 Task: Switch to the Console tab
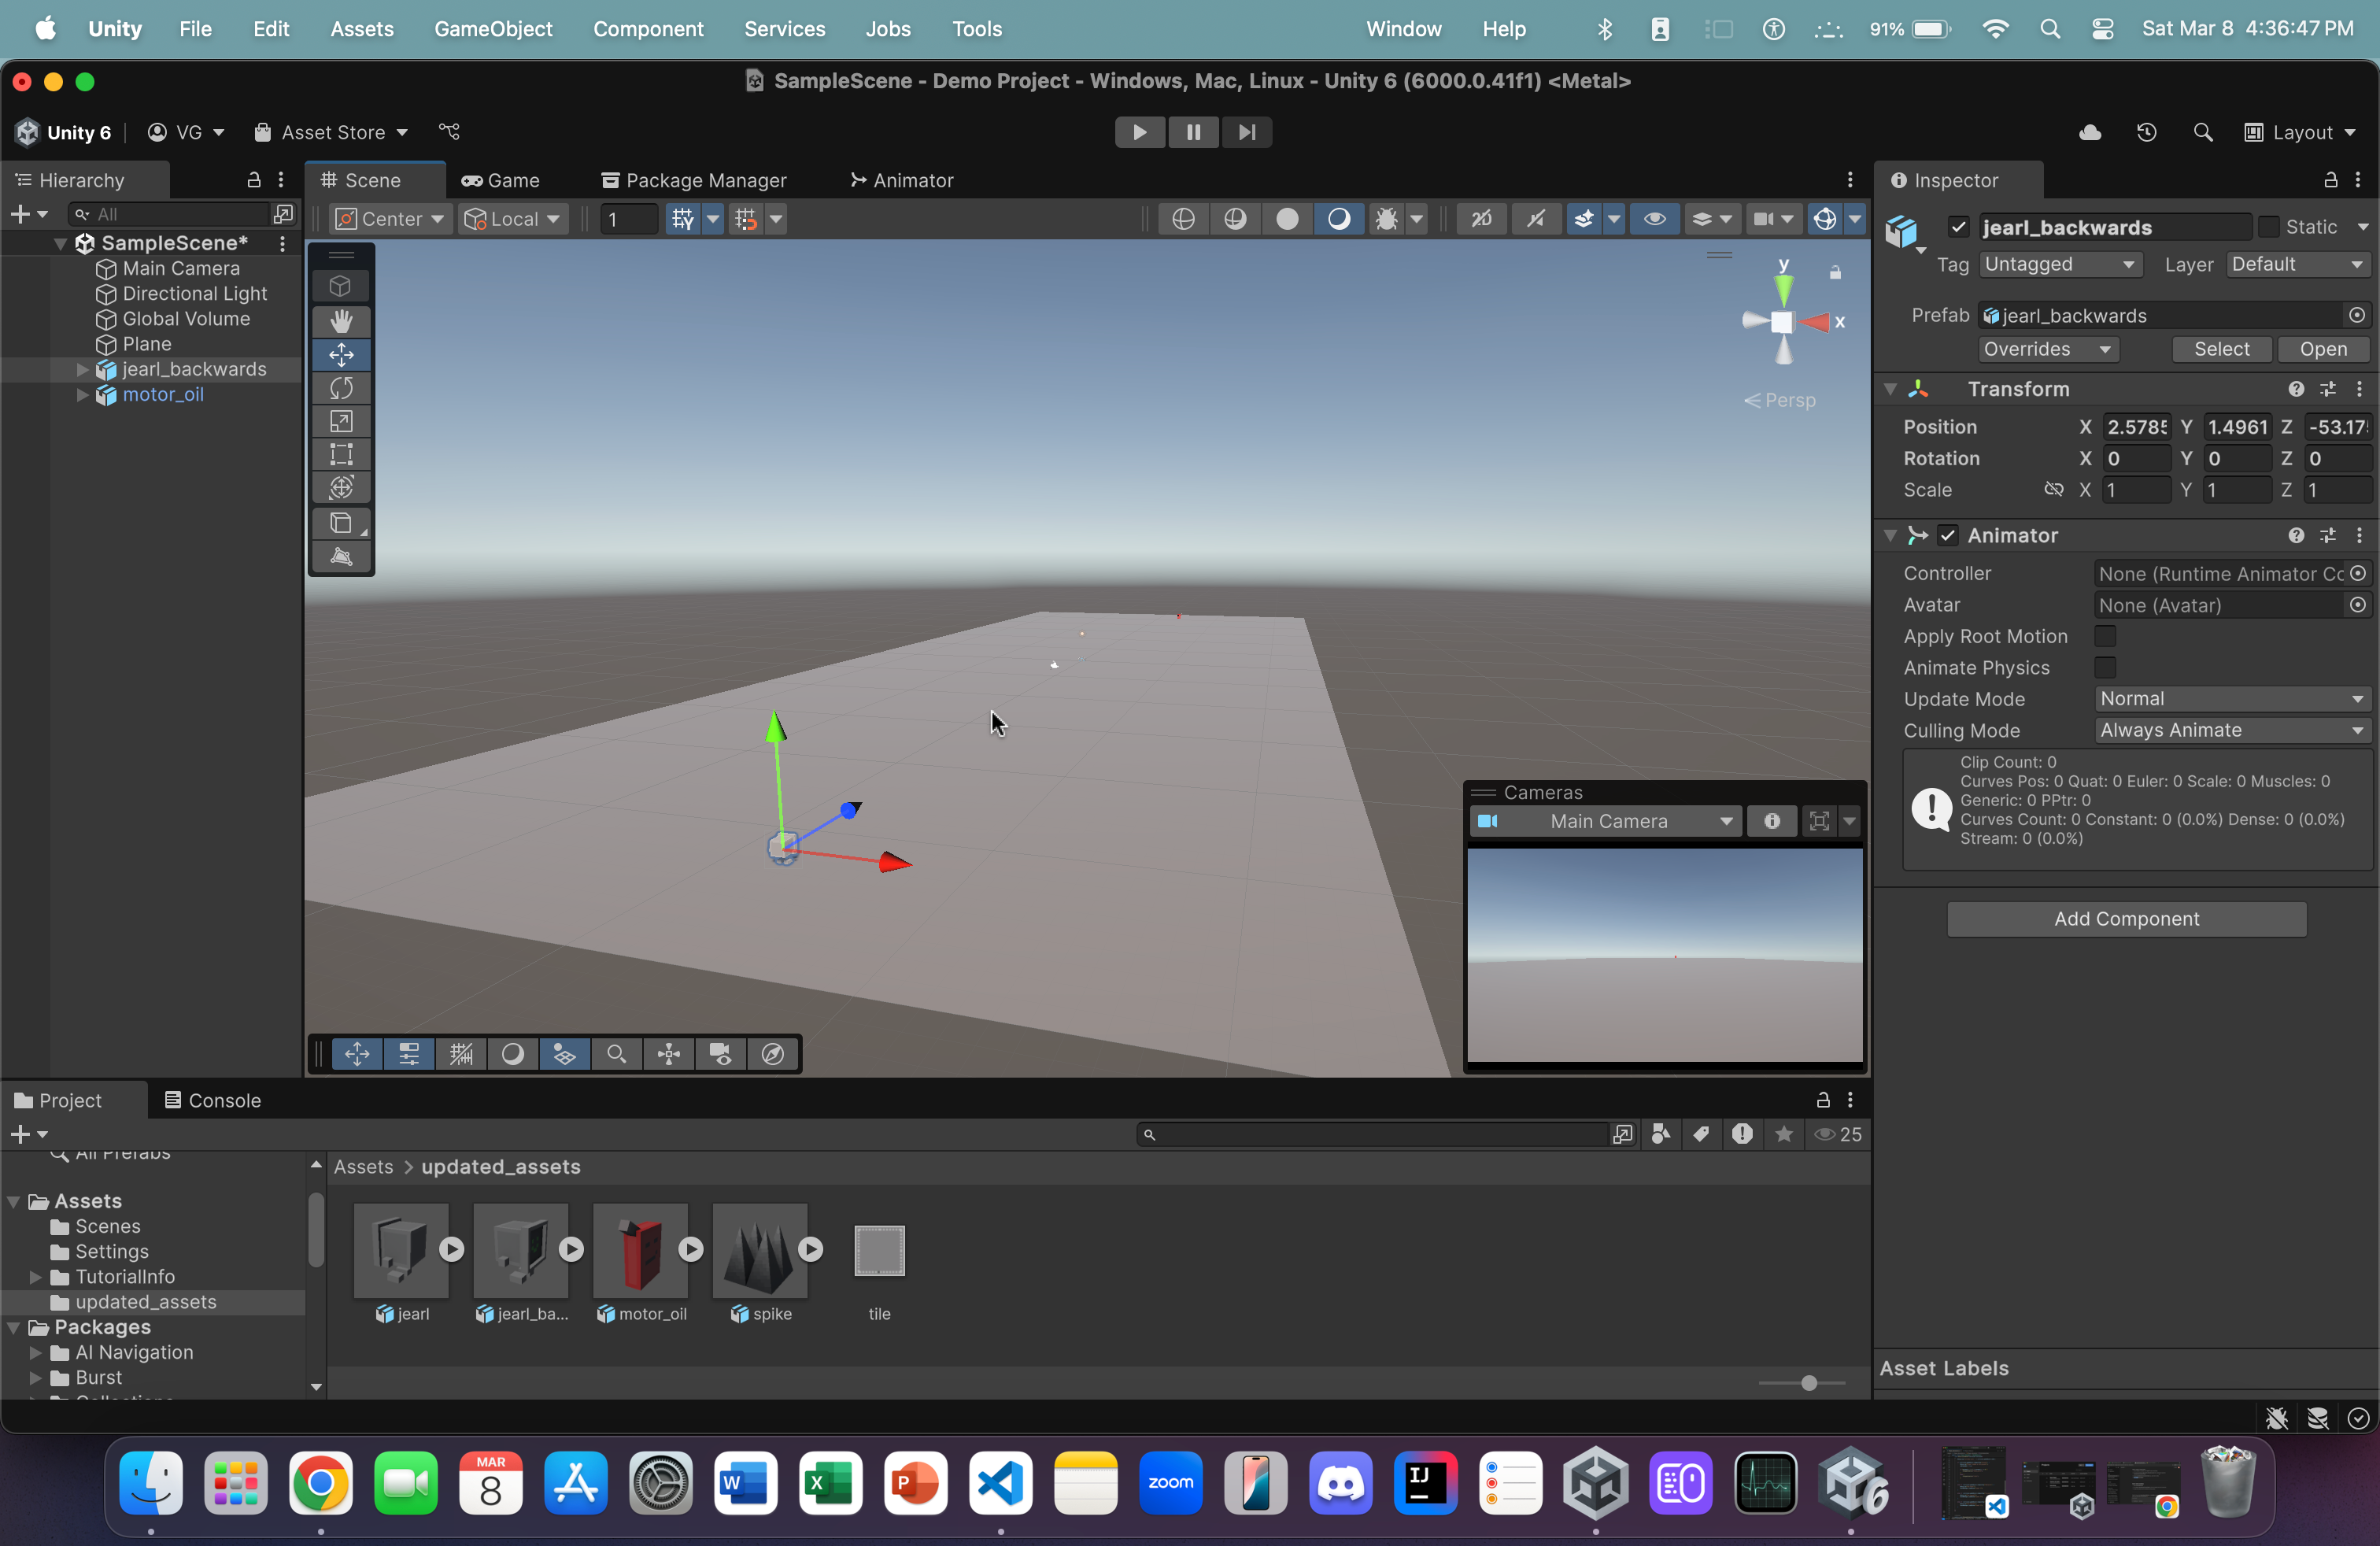coord(213,1100)
